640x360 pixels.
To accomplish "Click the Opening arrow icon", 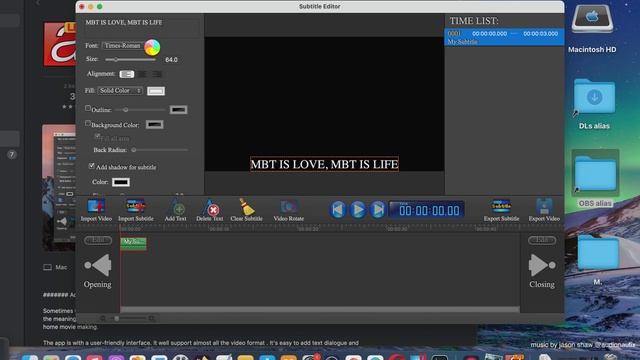I will (98, 265).
